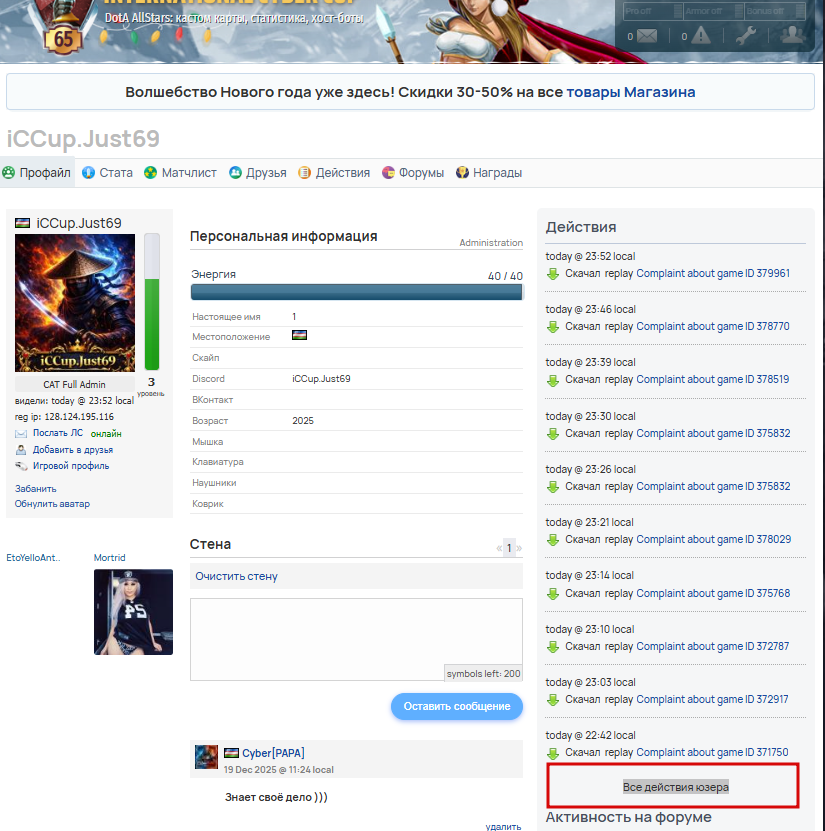Click удалить link under wall post

click(503, 826)
